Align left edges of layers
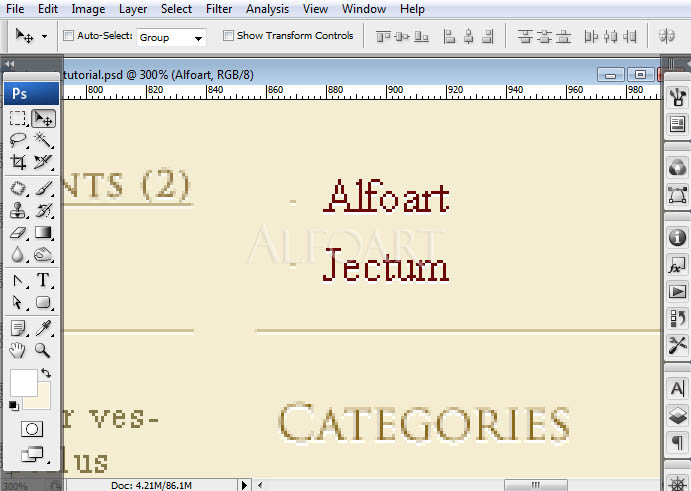 click(x=449, y=37)
